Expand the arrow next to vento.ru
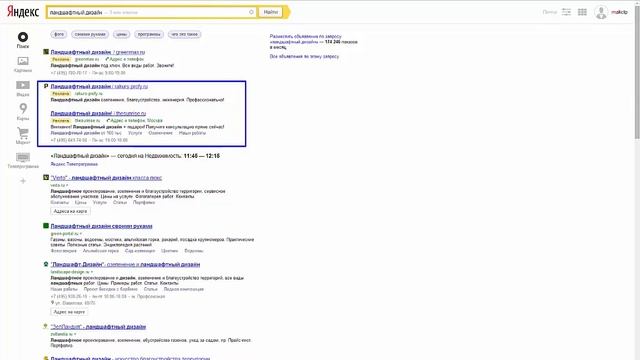 pyautogui.click(x=67, y=185)
